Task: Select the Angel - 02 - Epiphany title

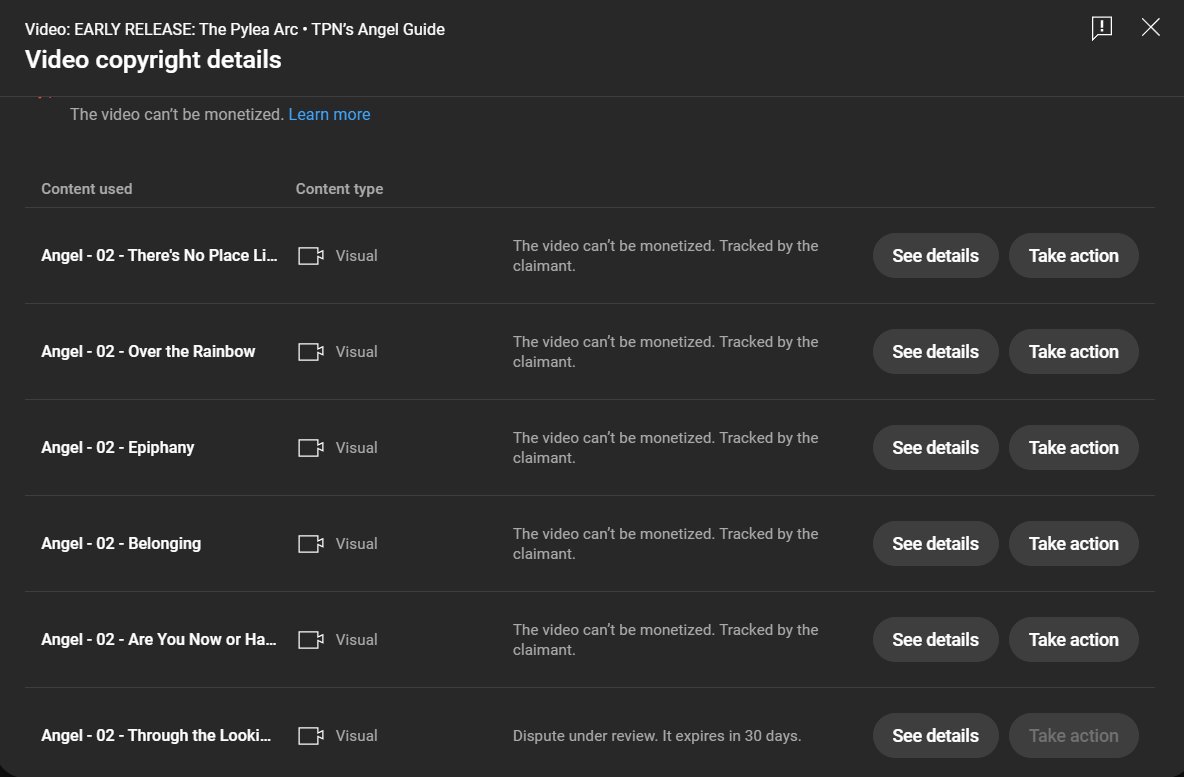Action: (118, 447)
